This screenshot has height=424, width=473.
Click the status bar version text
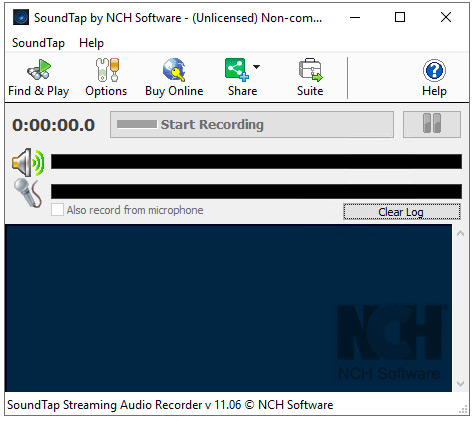(x=170, y=405)
